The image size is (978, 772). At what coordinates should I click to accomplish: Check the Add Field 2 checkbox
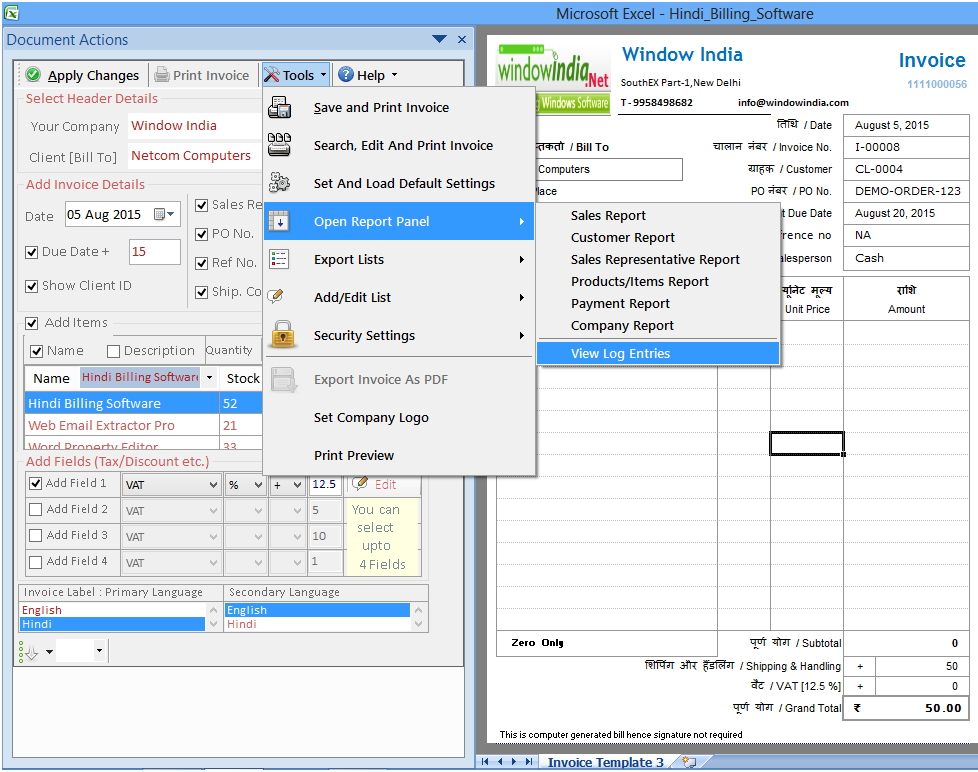[36, 509]
